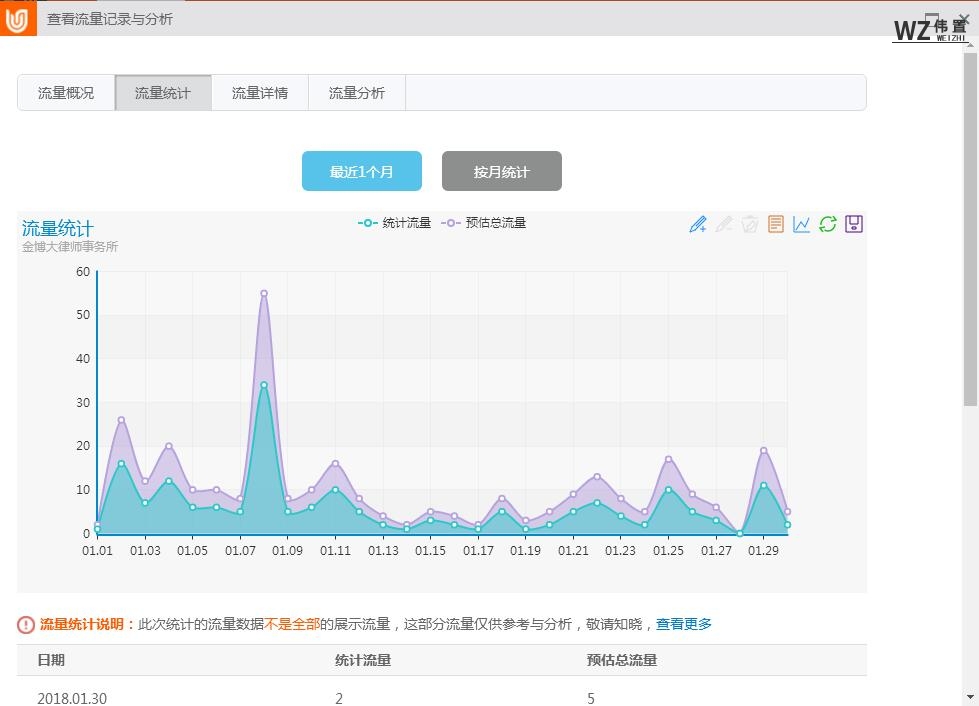
Task: Go to the 流量分析 tab
Action: pyautogui.click(x=357, y=93)
